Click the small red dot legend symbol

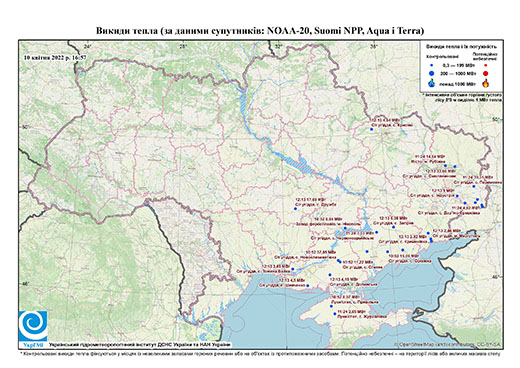click(486, 66)
